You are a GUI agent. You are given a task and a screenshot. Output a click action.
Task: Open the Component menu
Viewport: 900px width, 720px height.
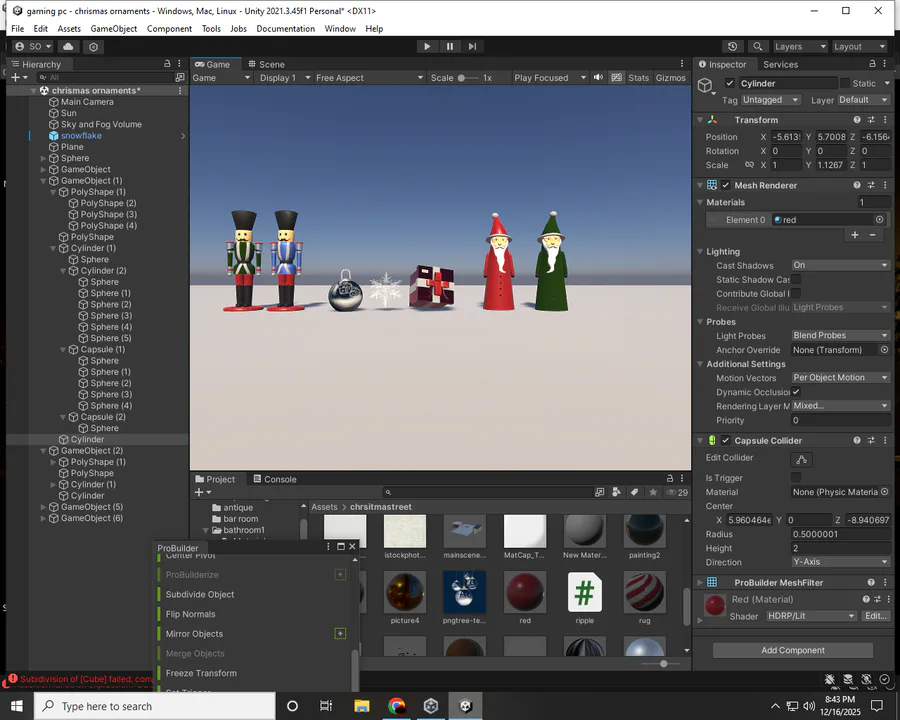(169, 29)
